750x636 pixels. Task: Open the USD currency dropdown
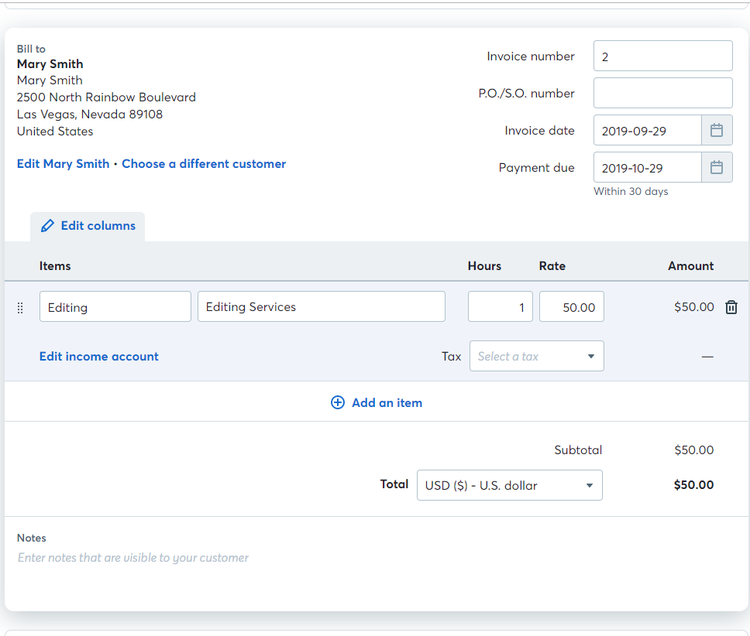(x=509, y=485)
